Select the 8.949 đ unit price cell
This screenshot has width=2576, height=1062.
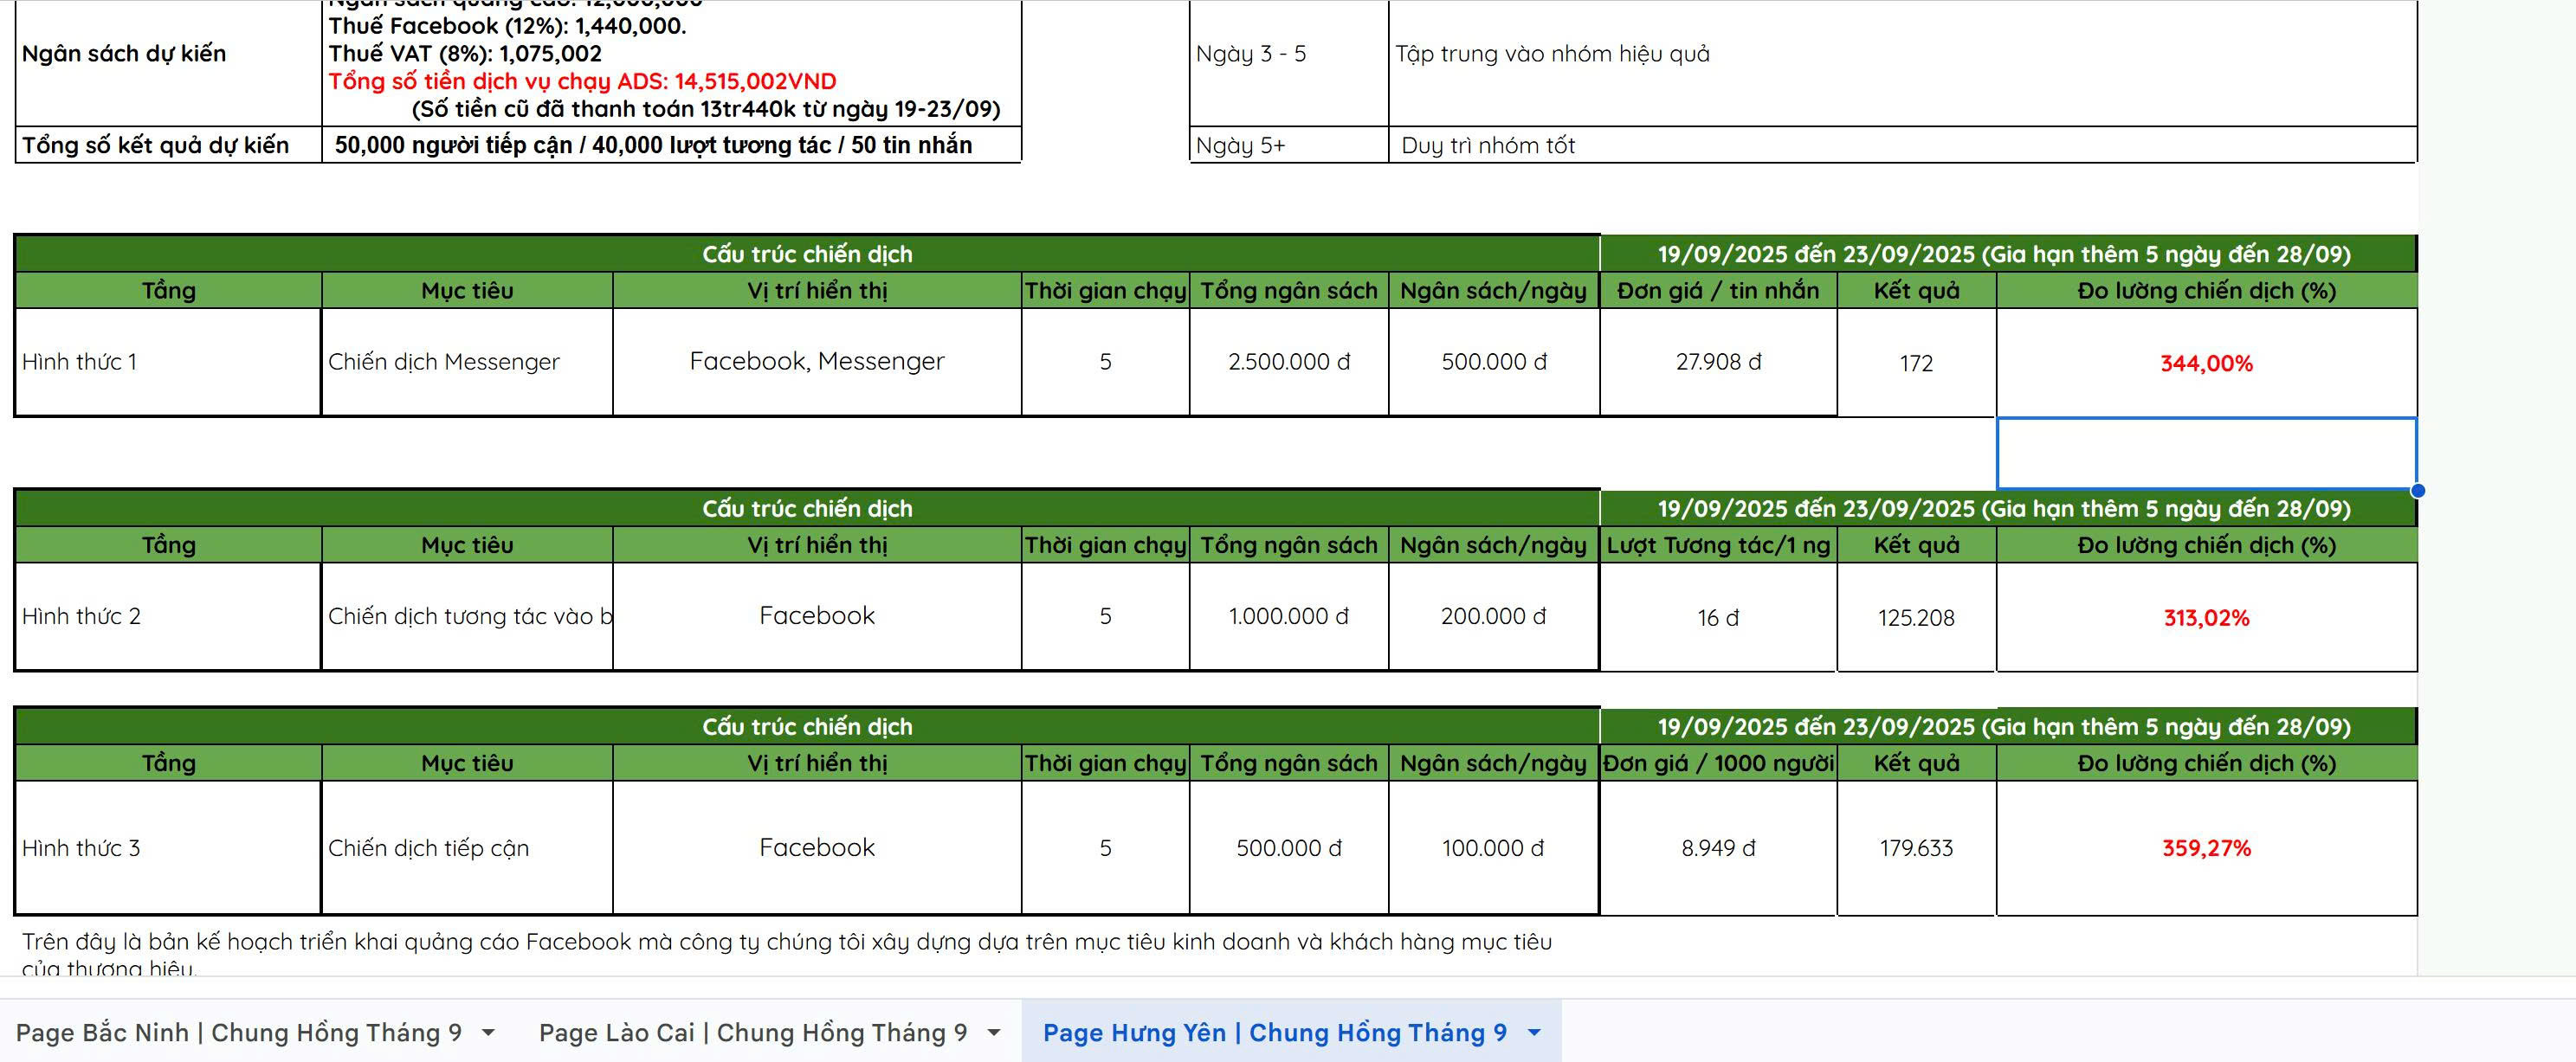click(1717, 848)
